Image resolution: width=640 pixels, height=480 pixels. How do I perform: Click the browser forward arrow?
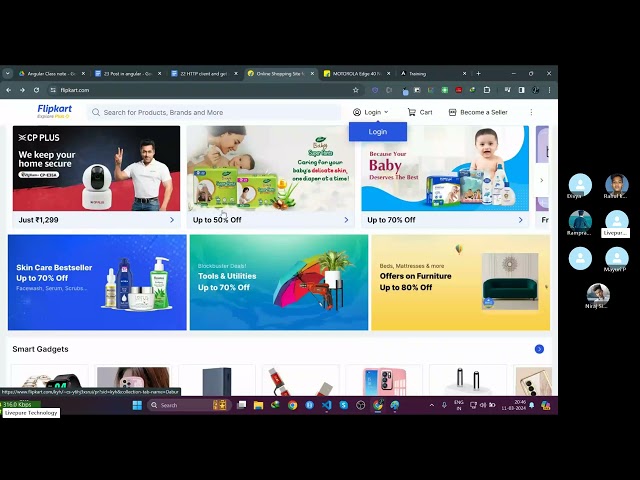[22, 90]
